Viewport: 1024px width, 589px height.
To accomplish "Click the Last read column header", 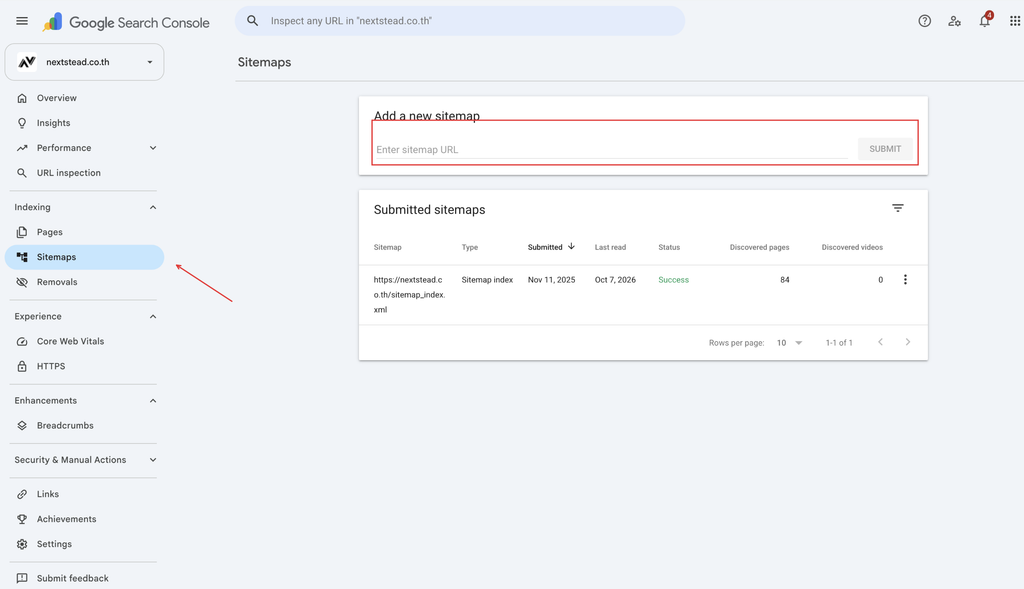I will [x=610, y=247].
